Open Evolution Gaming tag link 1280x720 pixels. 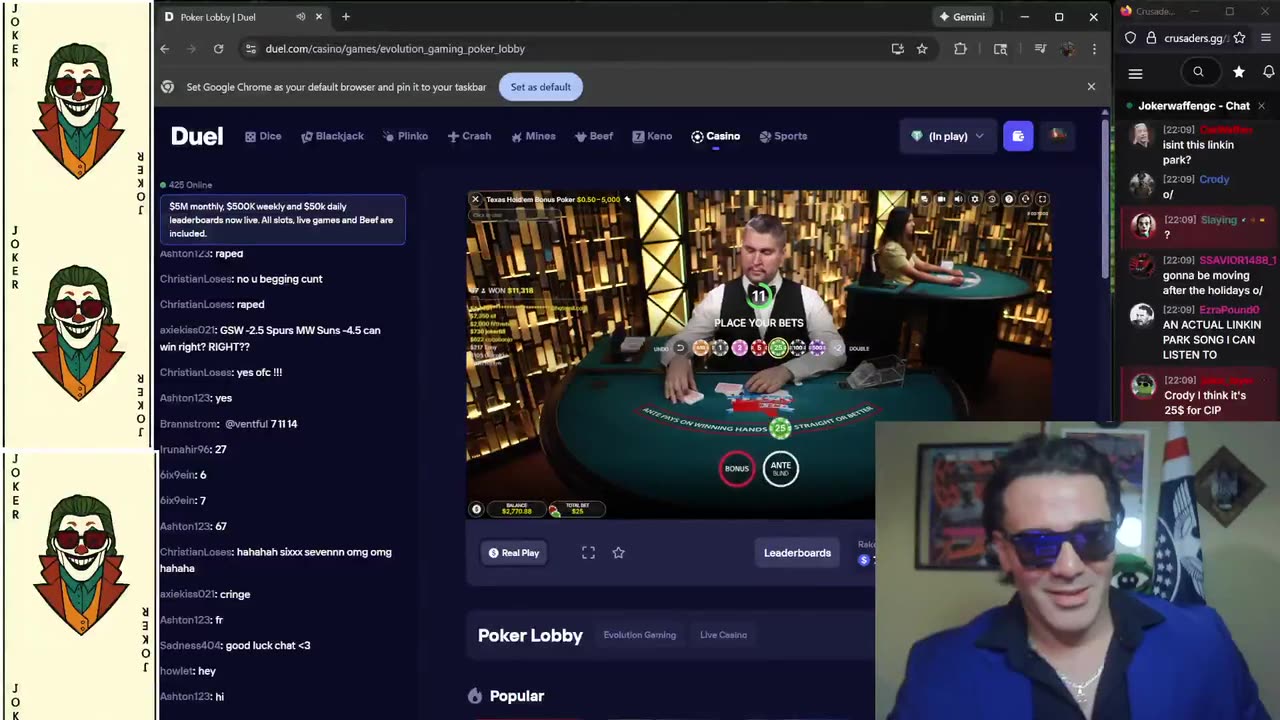coord(640,635)
